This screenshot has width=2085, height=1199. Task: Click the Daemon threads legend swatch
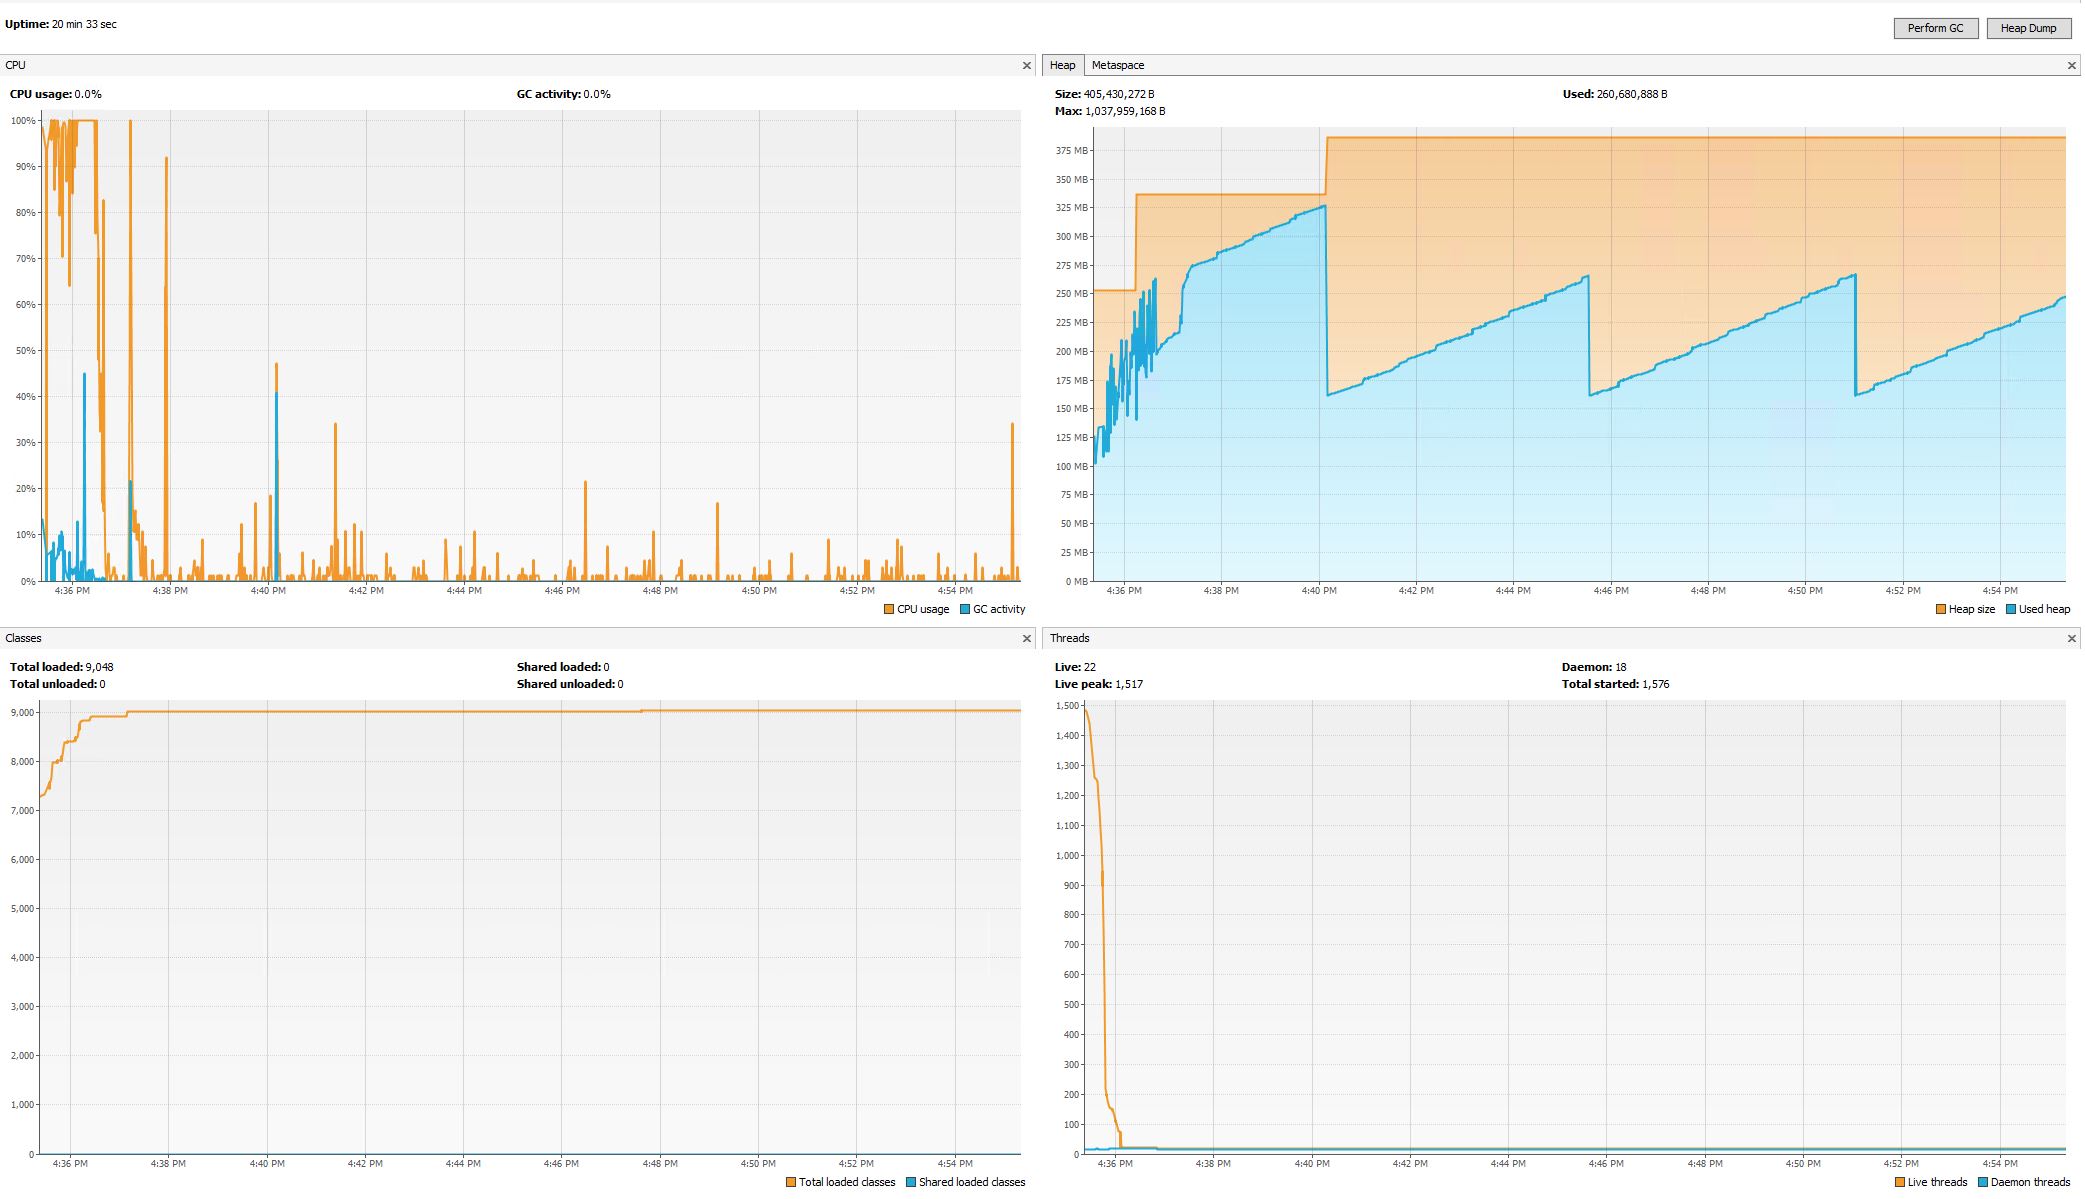(x=1983, y=1182)
